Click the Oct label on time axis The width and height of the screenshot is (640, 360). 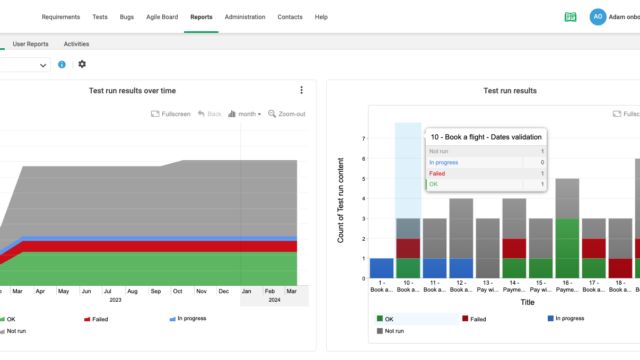click(178, 291)
